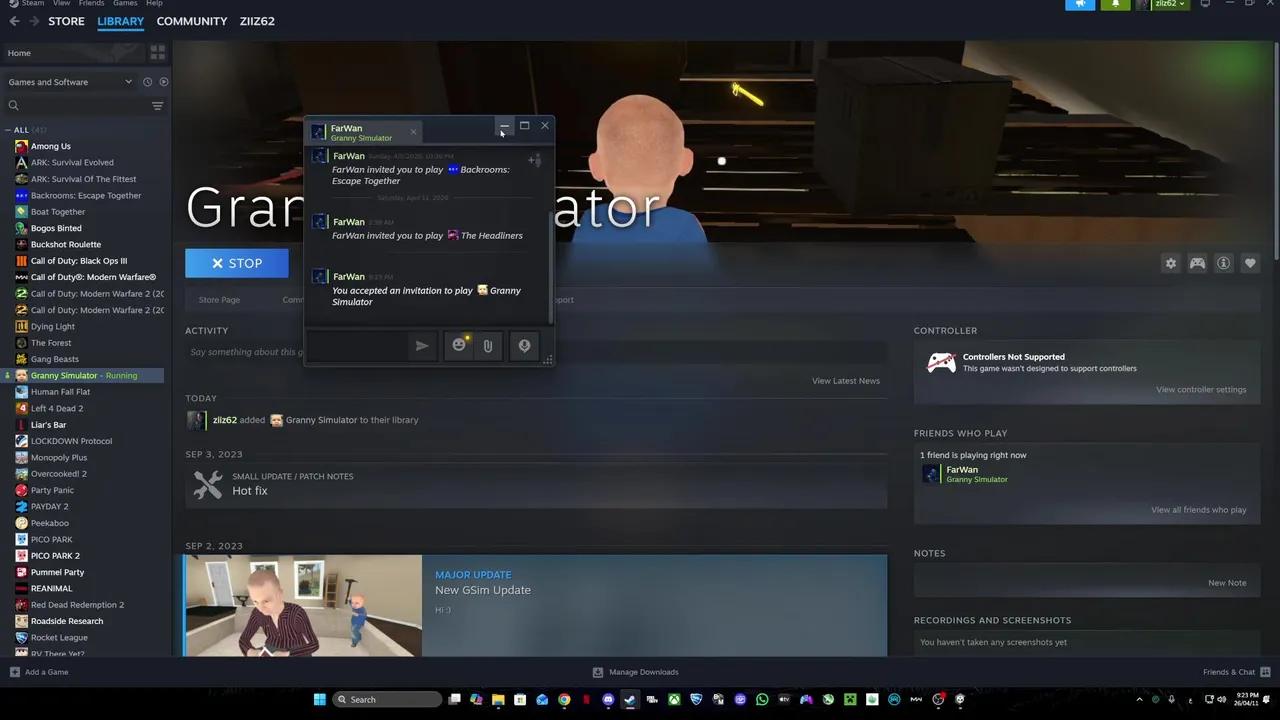Image resolution: width=1280 pixels, height=720 pixels.
Task: Enter Big Picture mode monitor icon
Action: [1205, 4]
